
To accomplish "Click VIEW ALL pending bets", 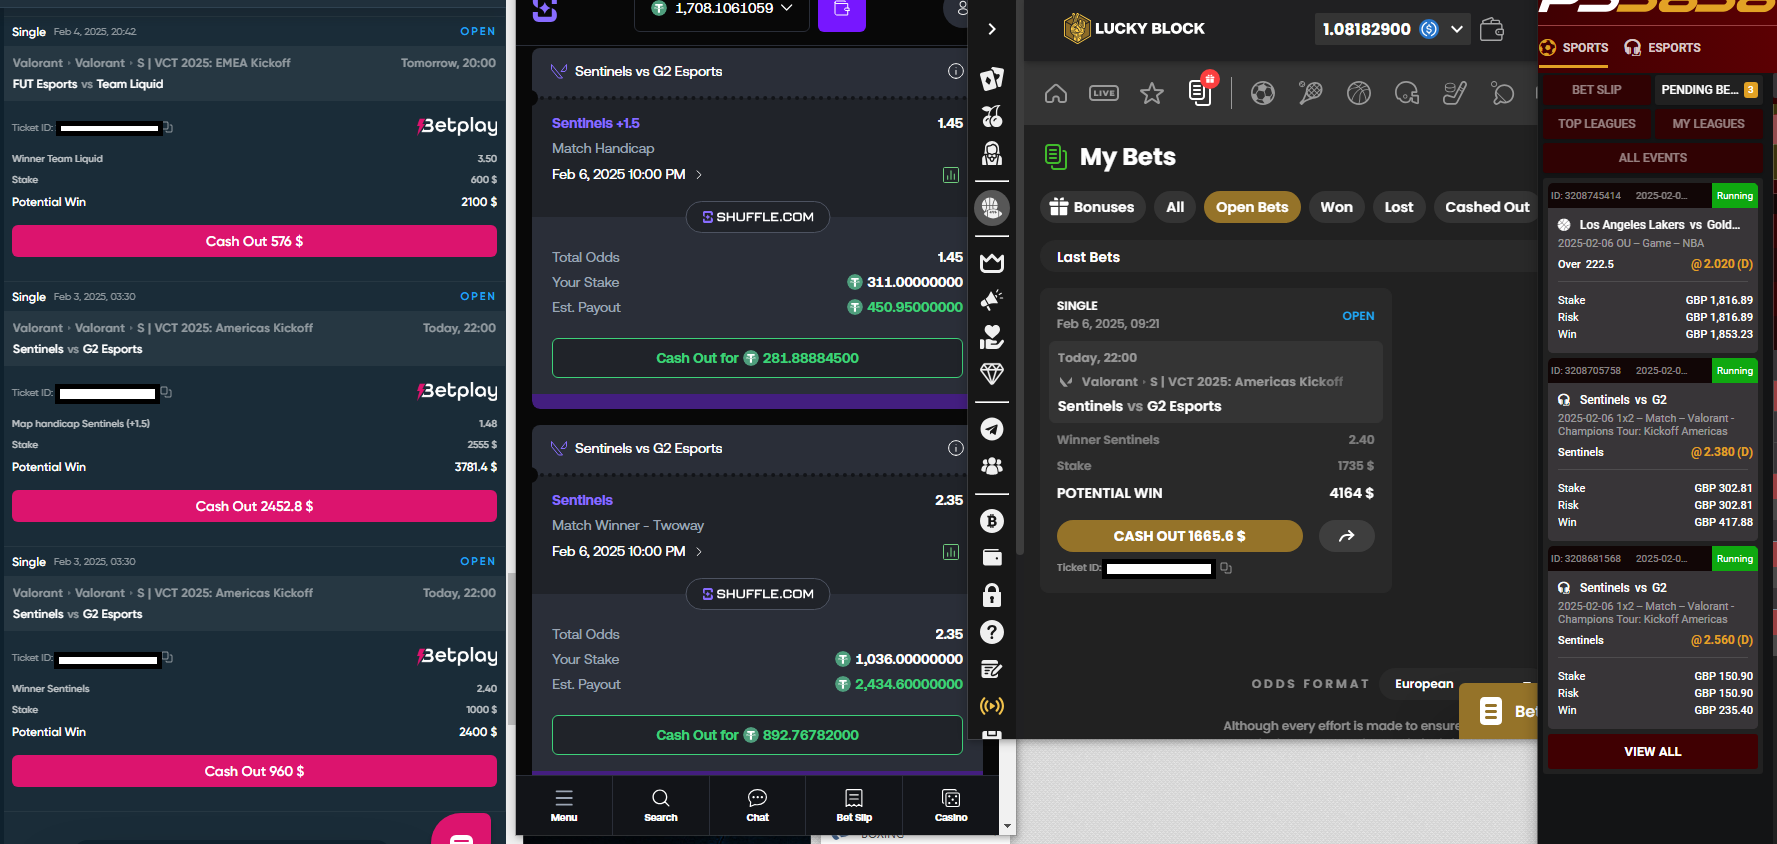I will tap(1652, 751).
